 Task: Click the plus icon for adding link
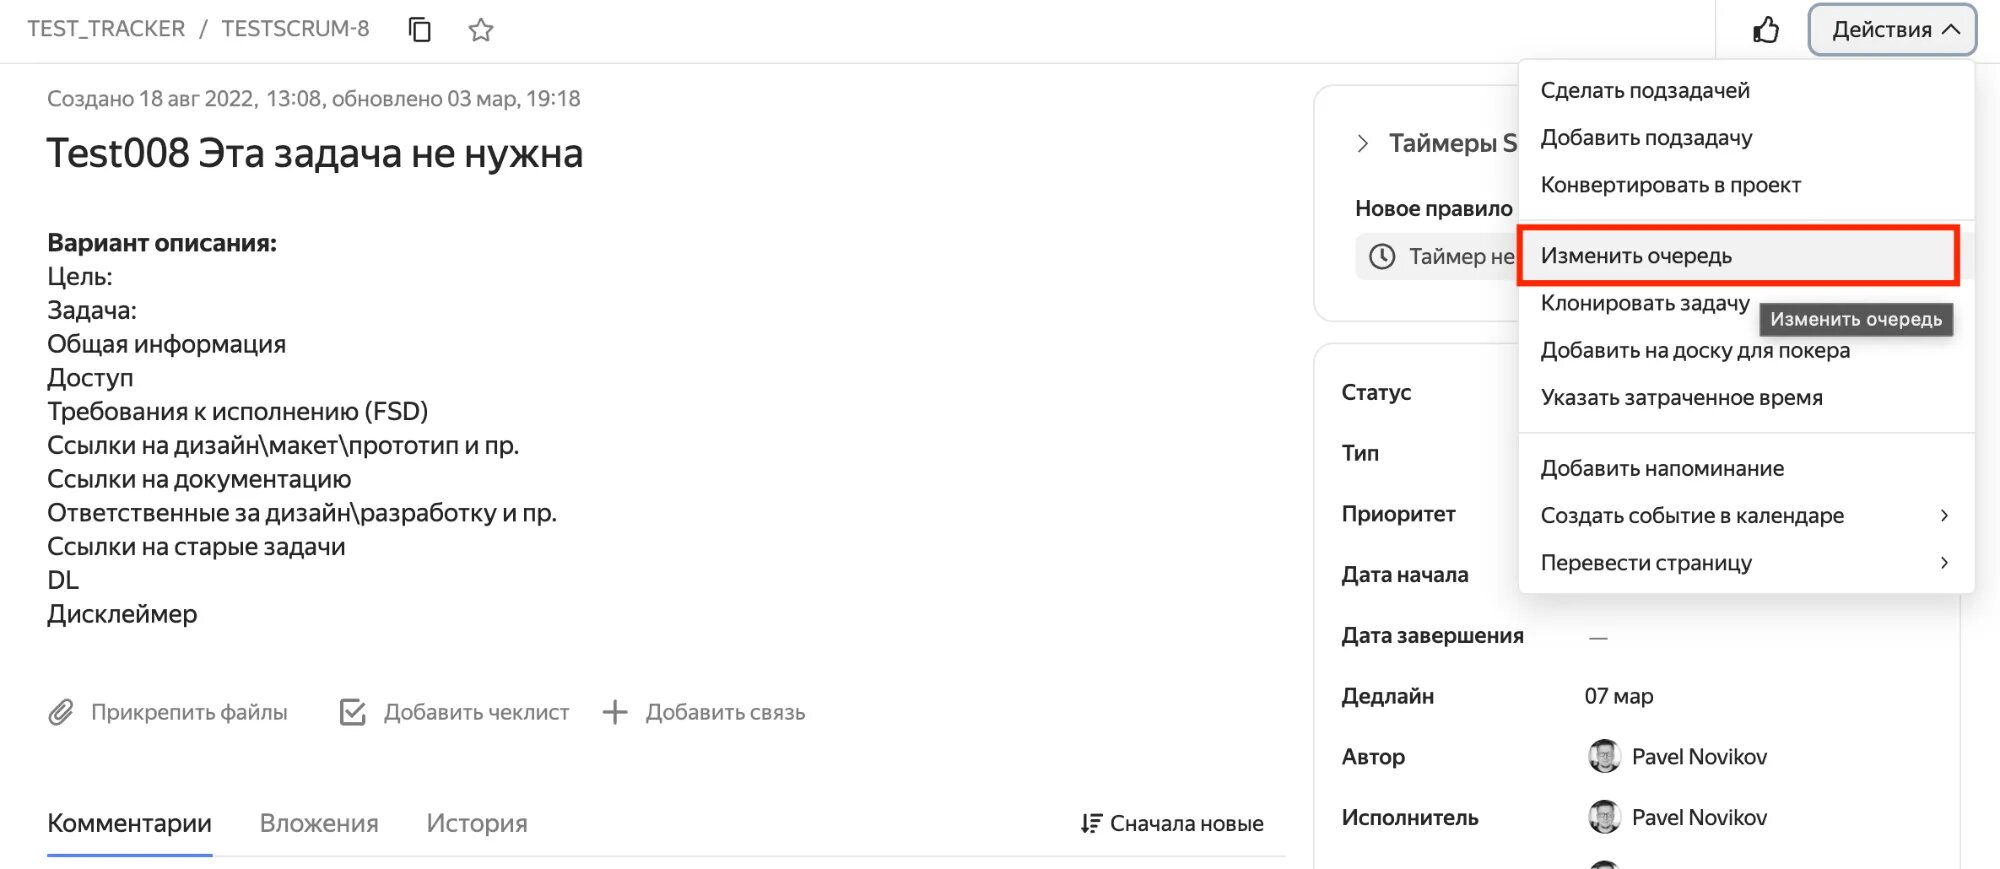[x=615, y=712]
